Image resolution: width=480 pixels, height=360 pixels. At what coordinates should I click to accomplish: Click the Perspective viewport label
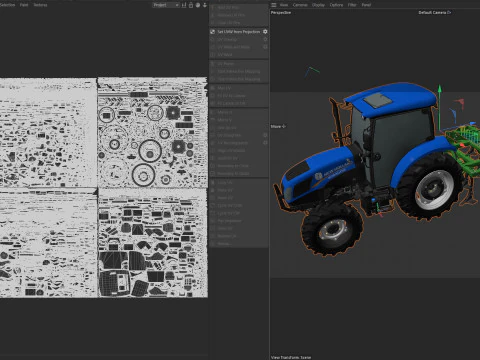[281, 12]
